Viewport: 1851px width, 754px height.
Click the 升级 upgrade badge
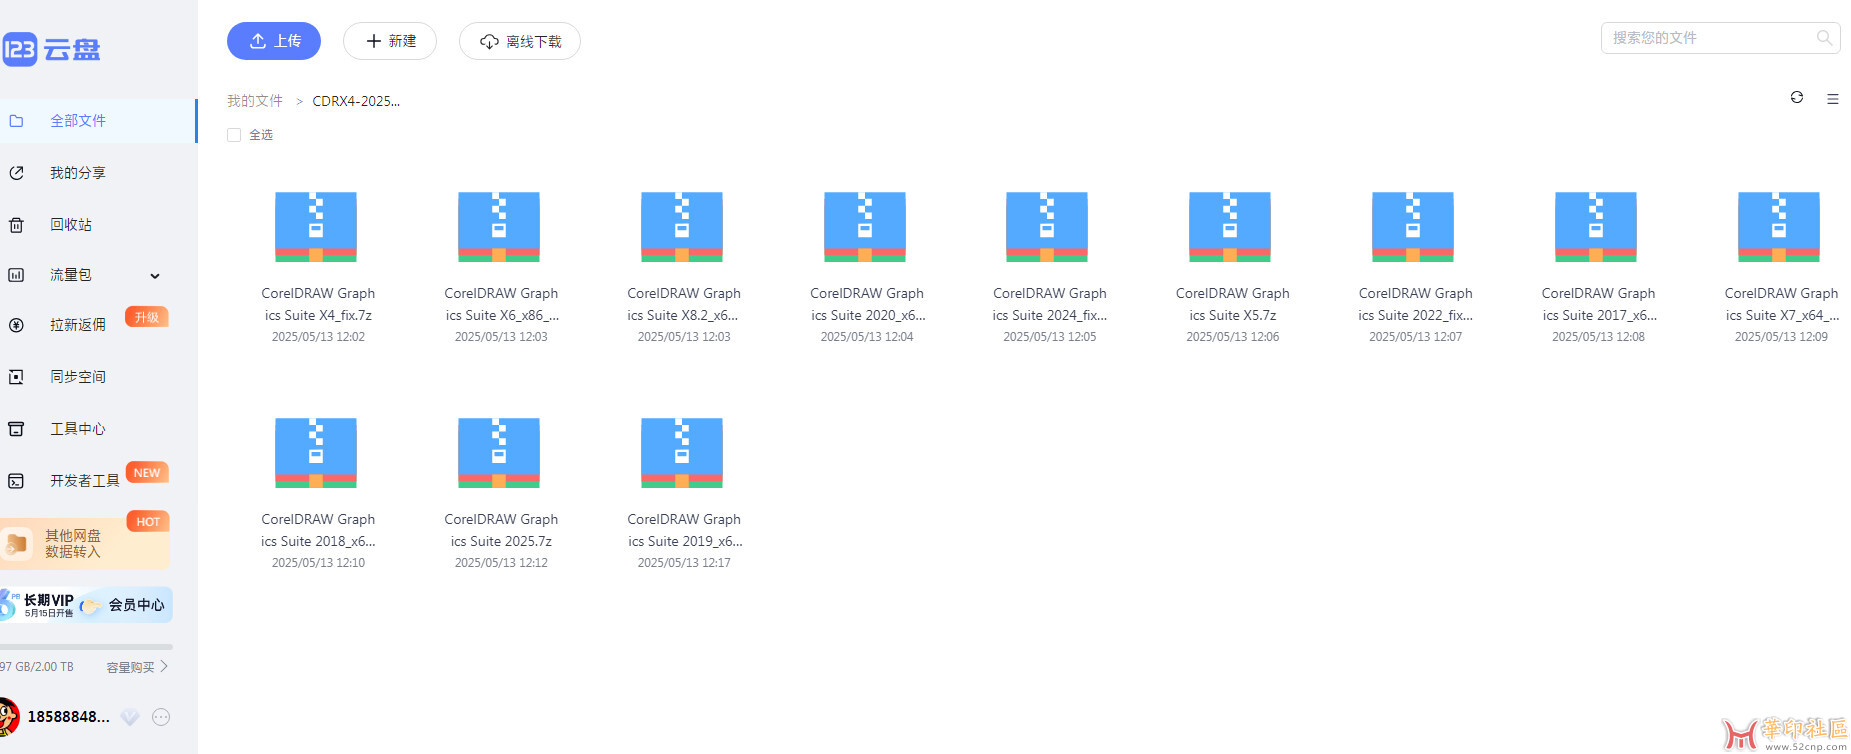[x=147, y=317]
